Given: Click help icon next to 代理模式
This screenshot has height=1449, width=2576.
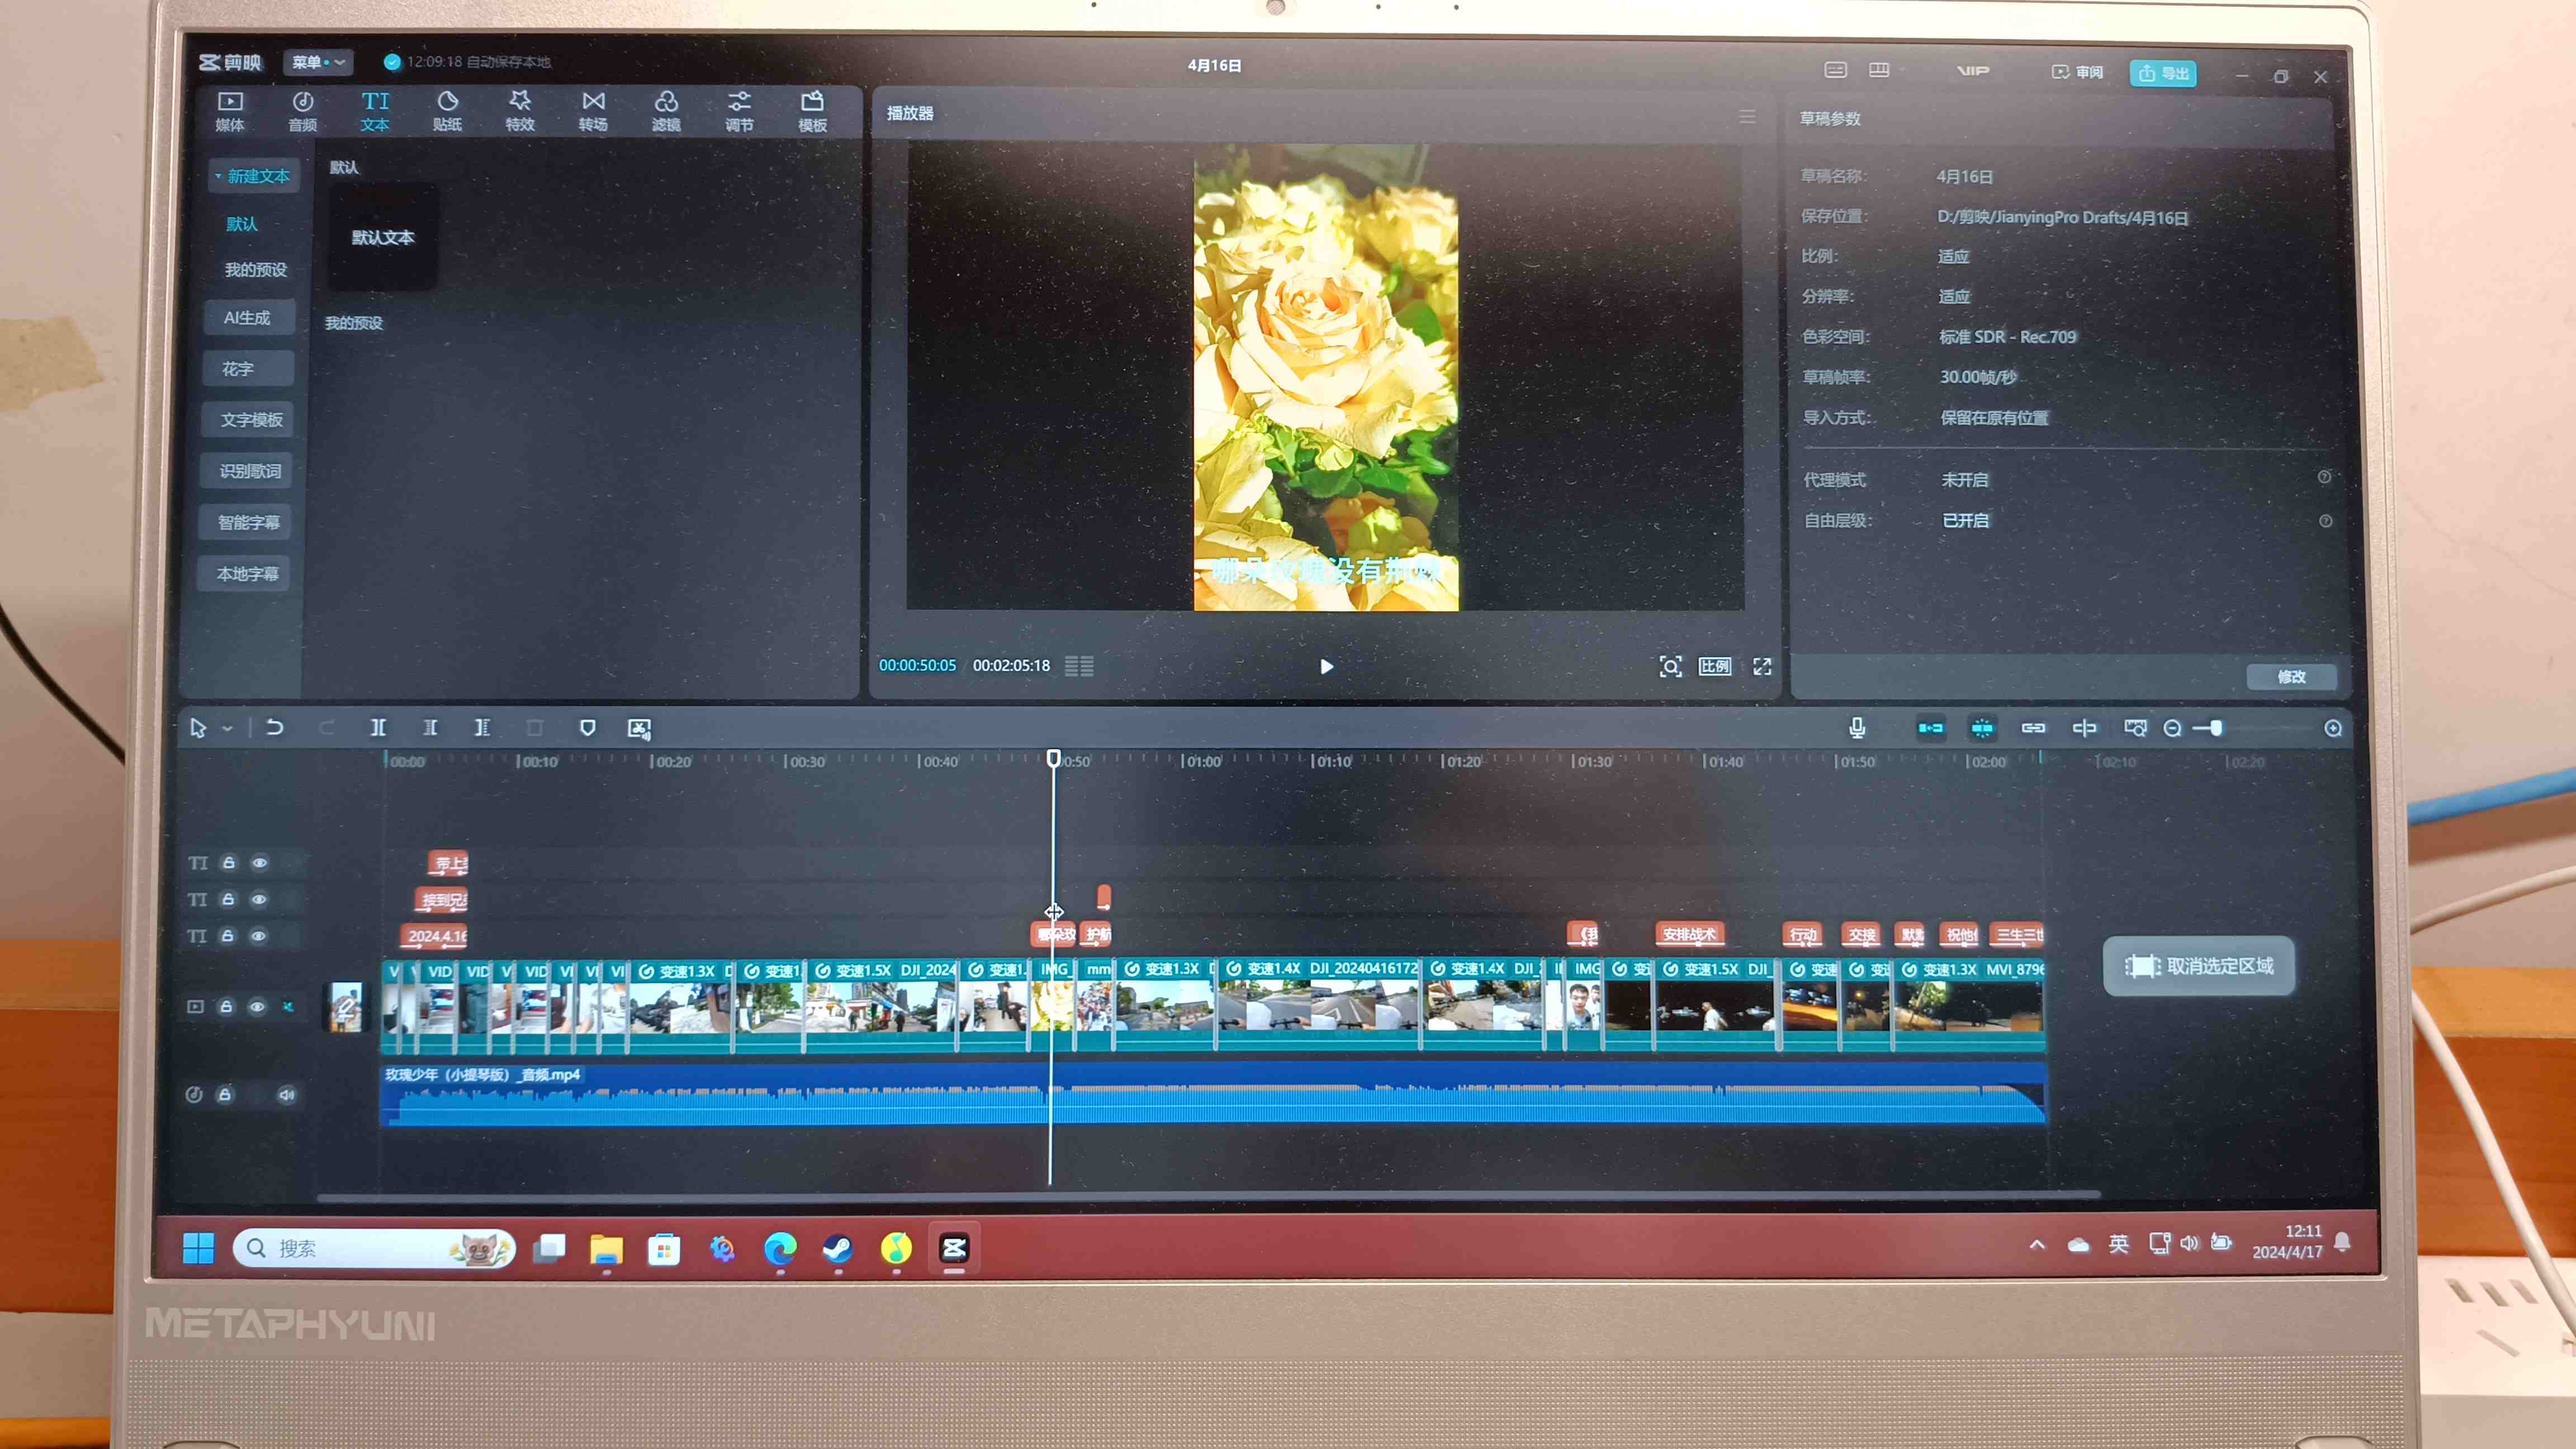Looking at the screenshot, I should pos(2324,478).
